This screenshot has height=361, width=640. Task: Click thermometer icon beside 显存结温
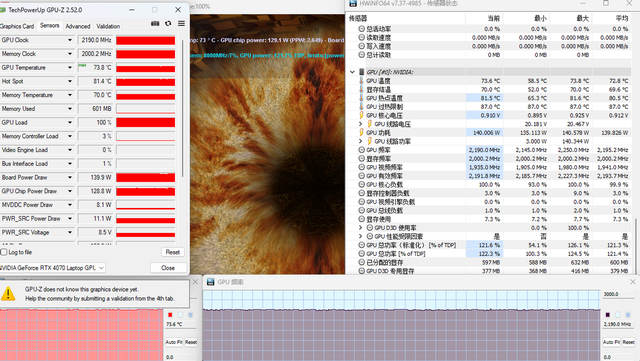pyautogui.click(x=361, y=89)
